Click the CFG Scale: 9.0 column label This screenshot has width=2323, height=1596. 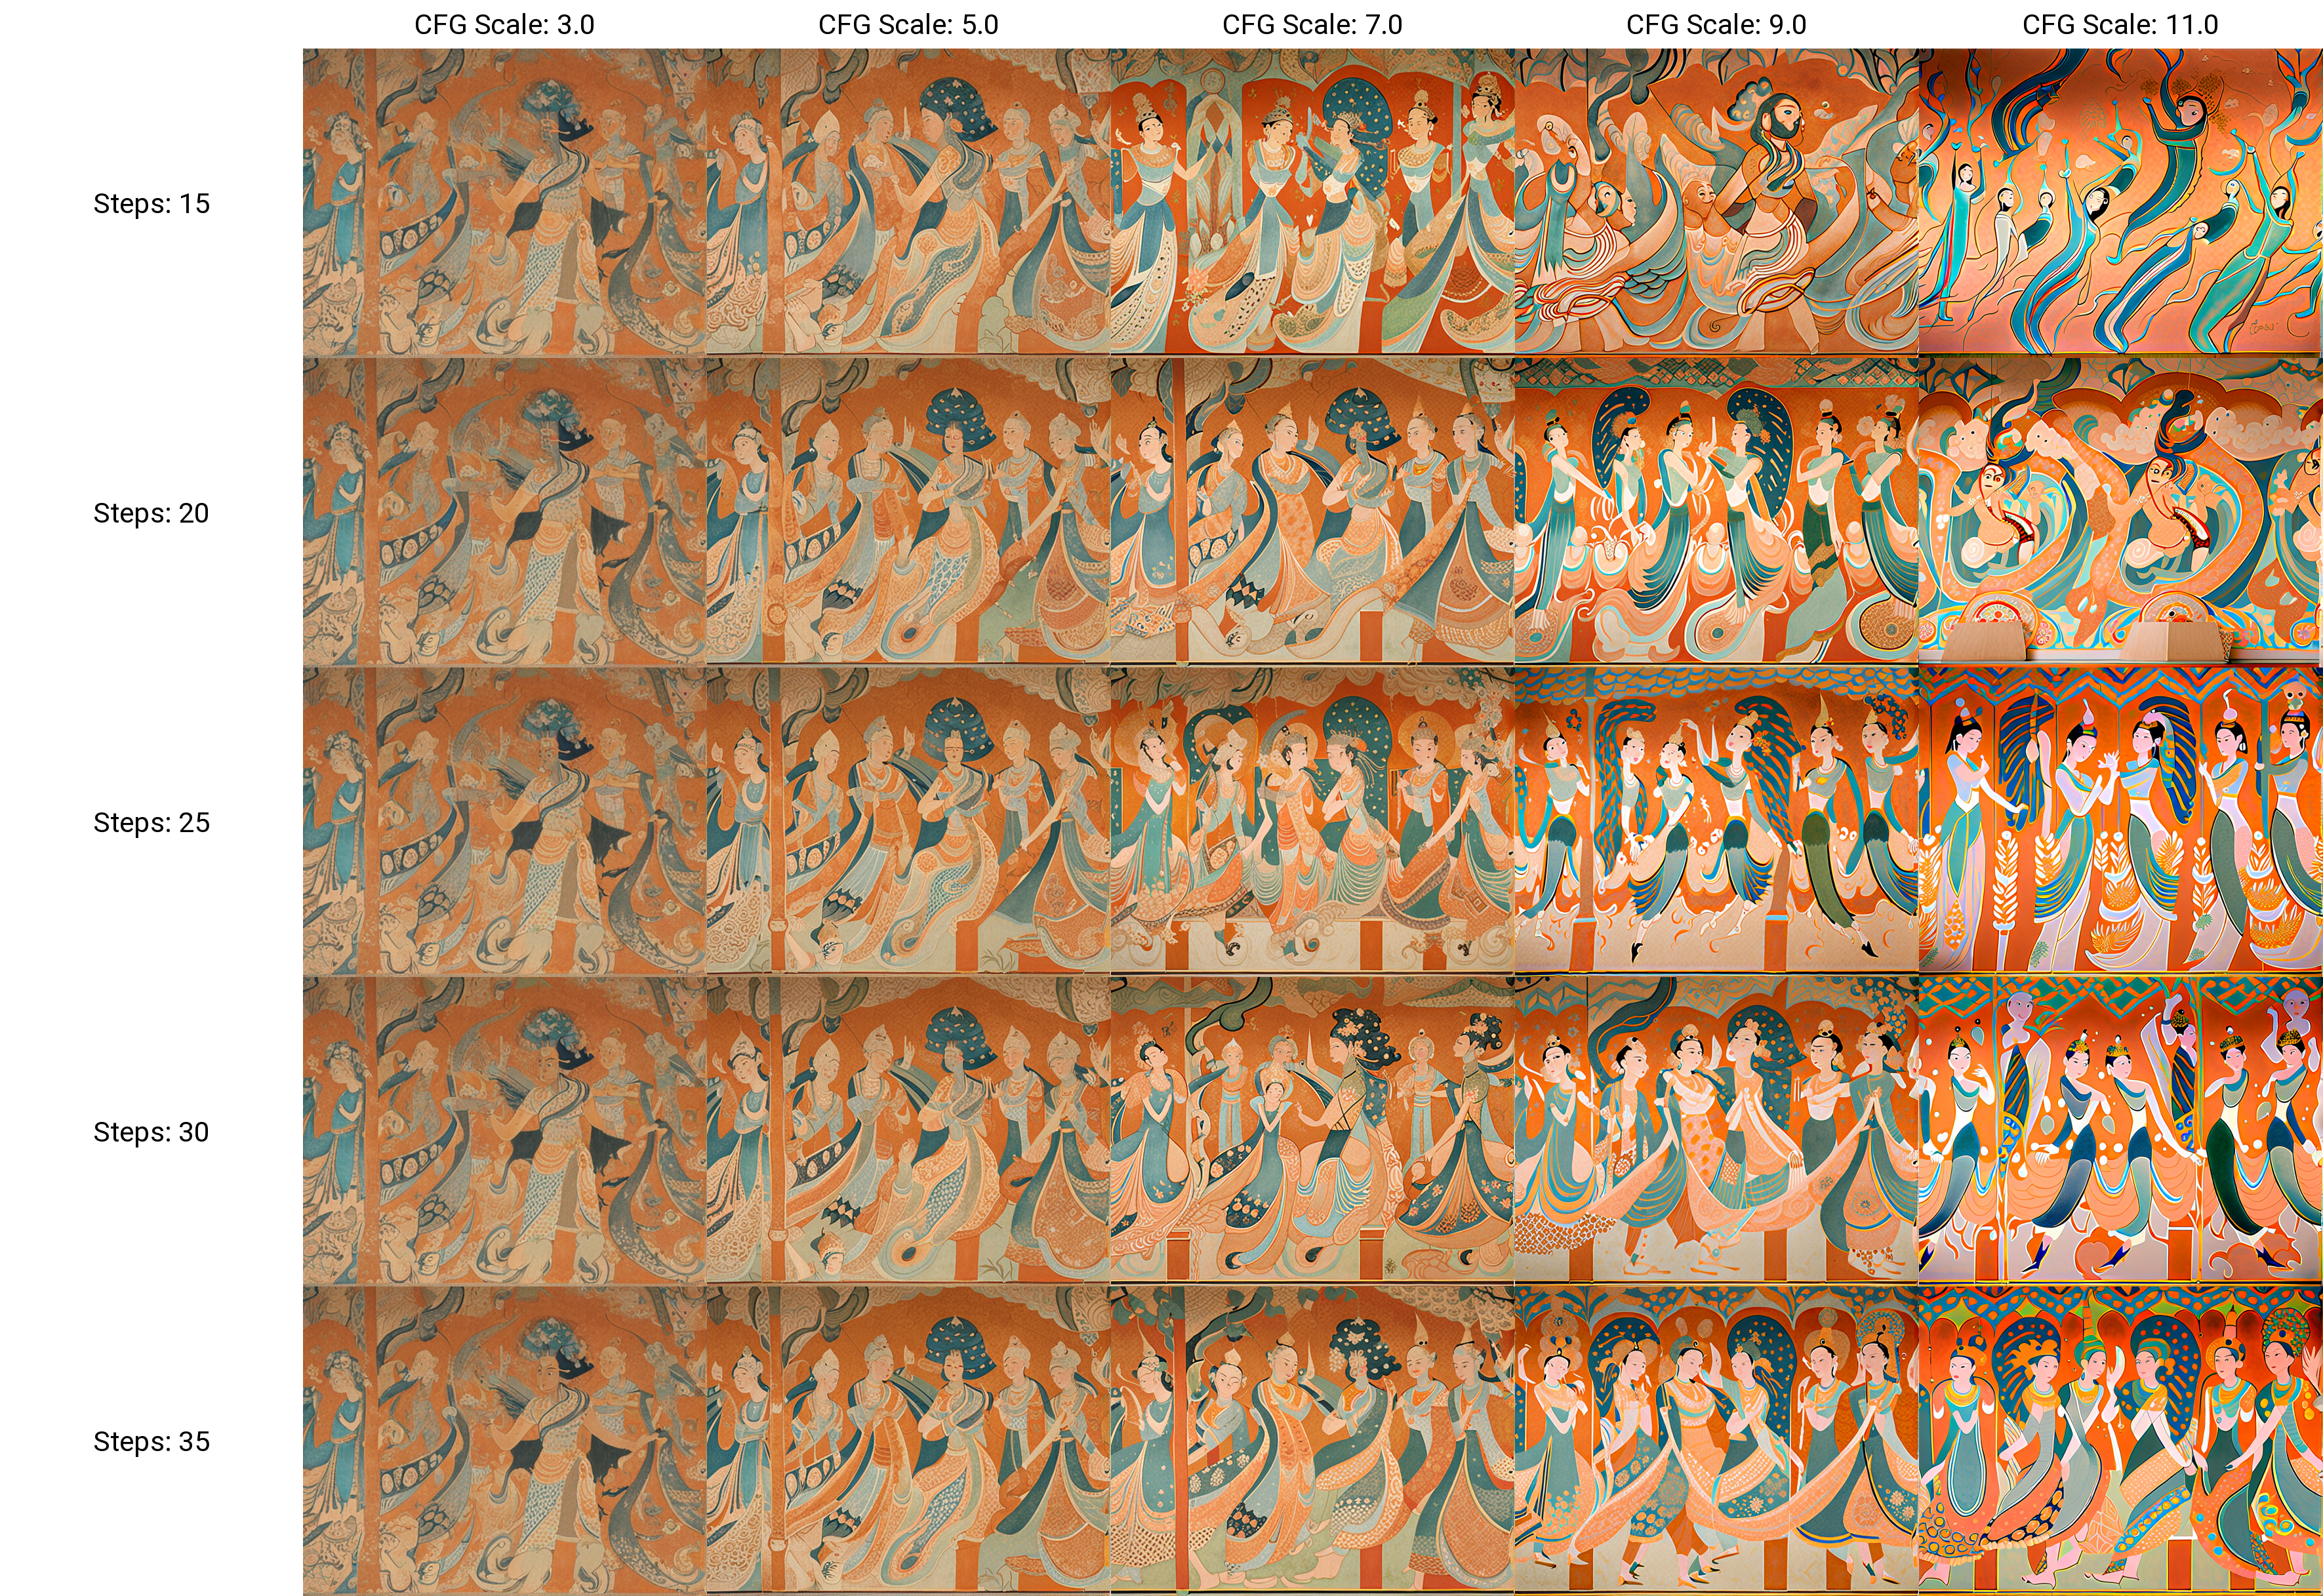(x=1716, y=25)
